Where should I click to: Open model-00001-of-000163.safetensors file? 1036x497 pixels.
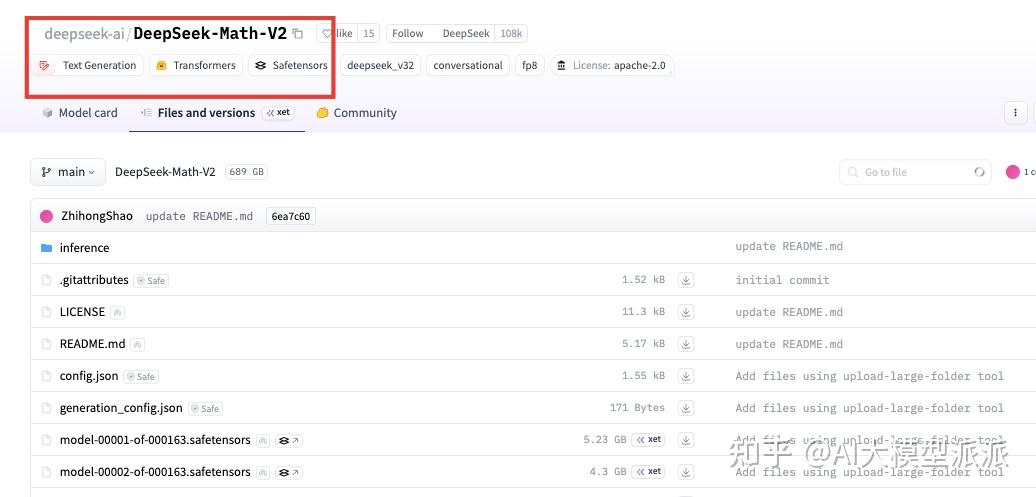click(x=155, y=440)
